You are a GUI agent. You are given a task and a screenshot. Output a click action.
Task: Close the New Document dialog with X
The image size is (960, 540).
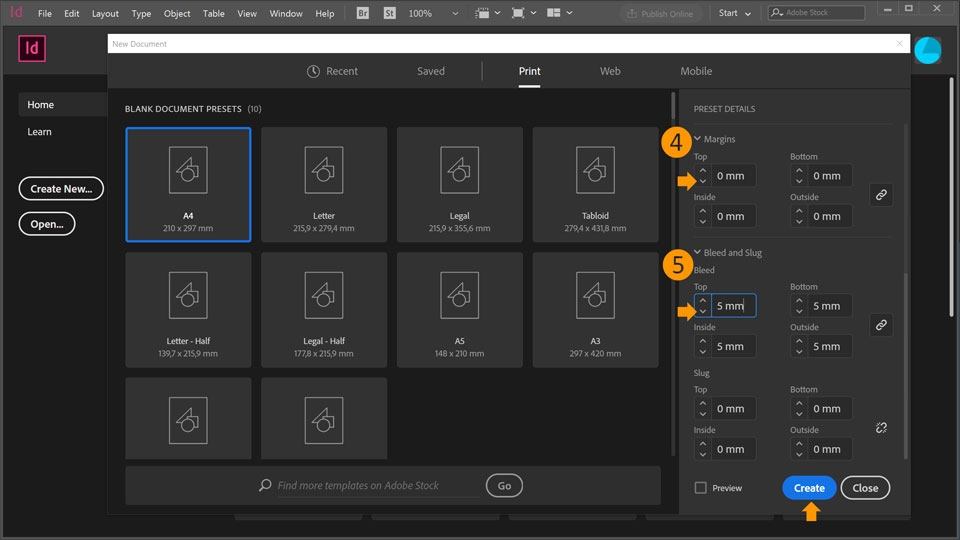pyautogui.click(x=899, y=43)
